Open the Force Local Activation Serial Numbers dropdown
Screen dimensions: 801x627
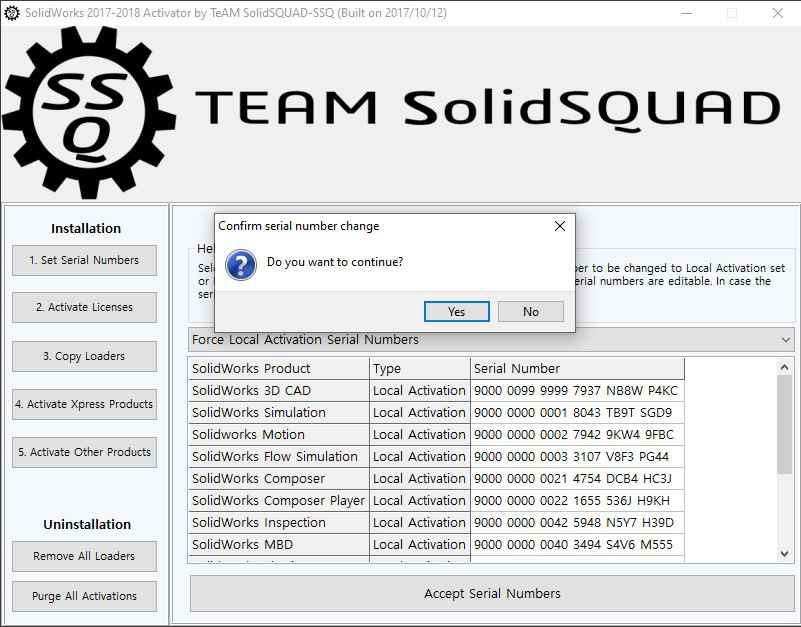click(x=491, y=340)
